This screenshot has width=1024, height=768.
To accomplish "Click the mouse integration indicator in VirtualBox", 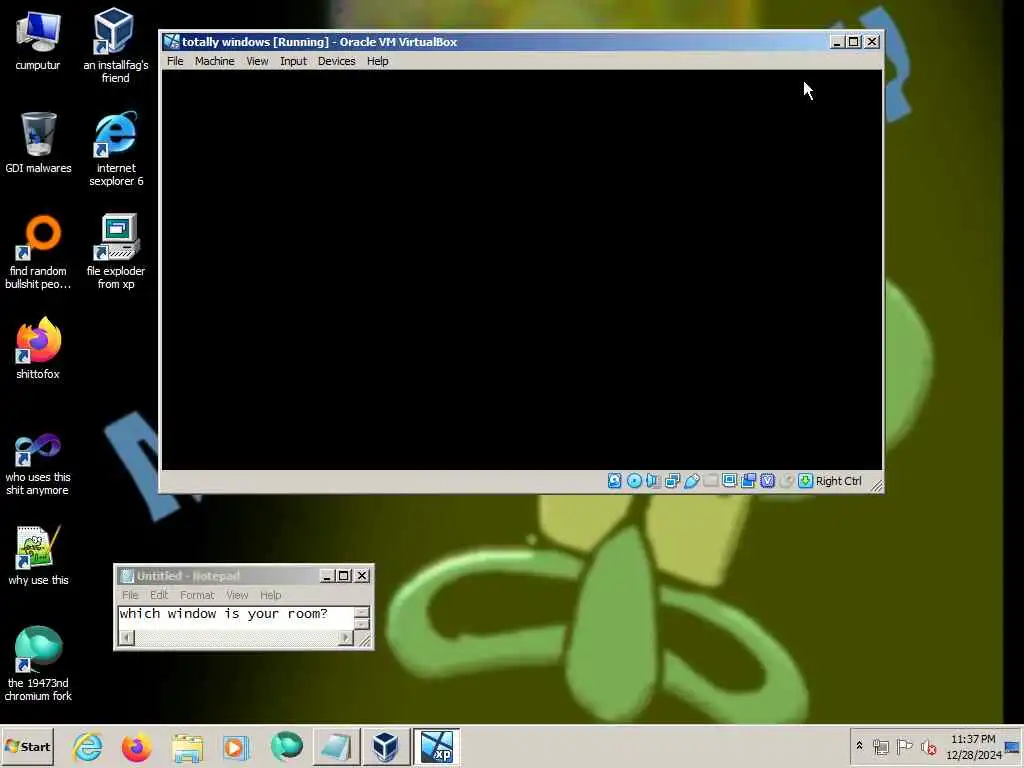I will [786, 481].
